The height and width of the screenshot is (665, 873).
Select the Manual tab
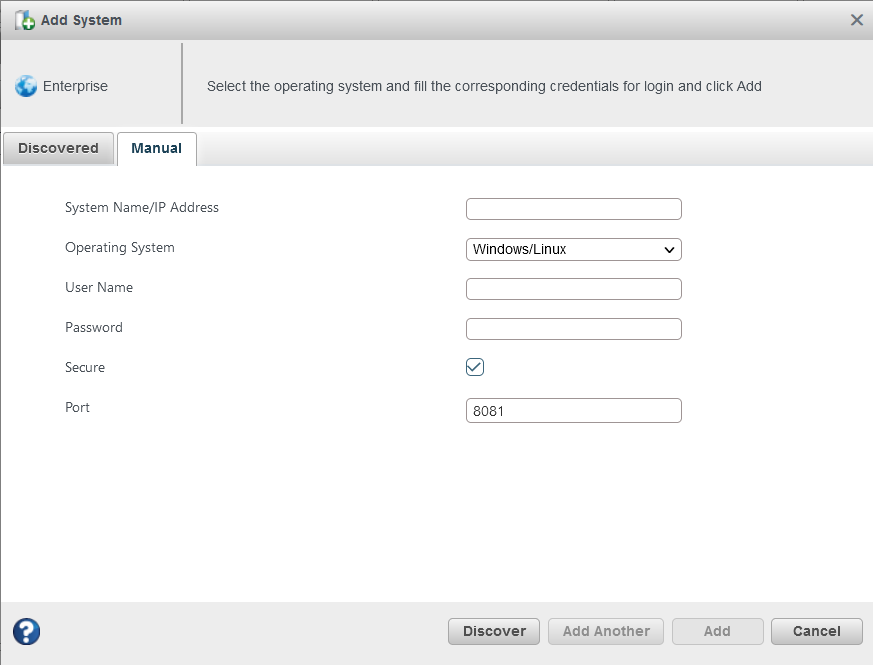156,148
